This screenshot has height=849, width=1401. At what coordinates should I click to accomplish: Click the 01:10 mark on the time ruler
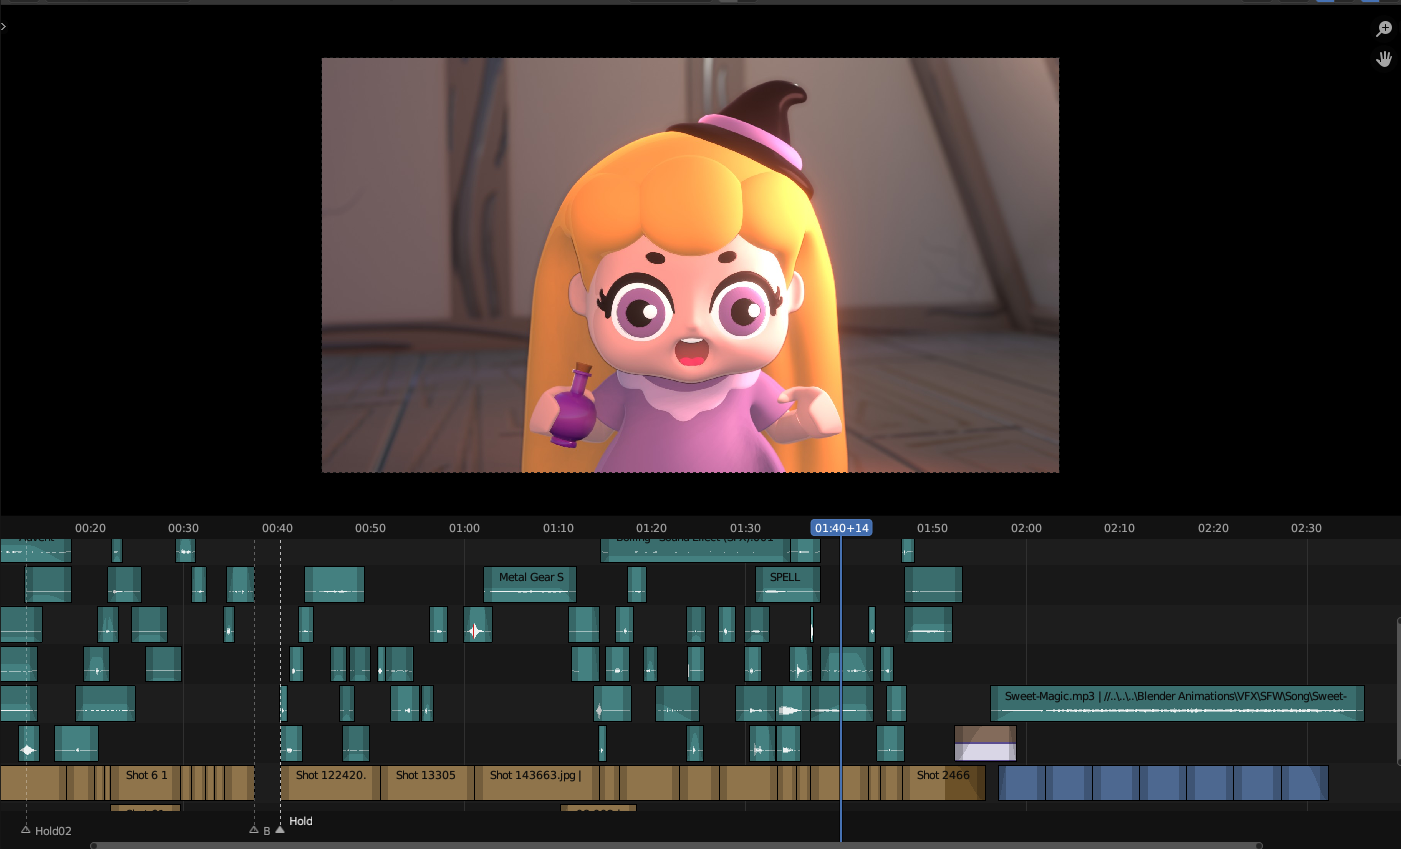[x=558, y=528]
